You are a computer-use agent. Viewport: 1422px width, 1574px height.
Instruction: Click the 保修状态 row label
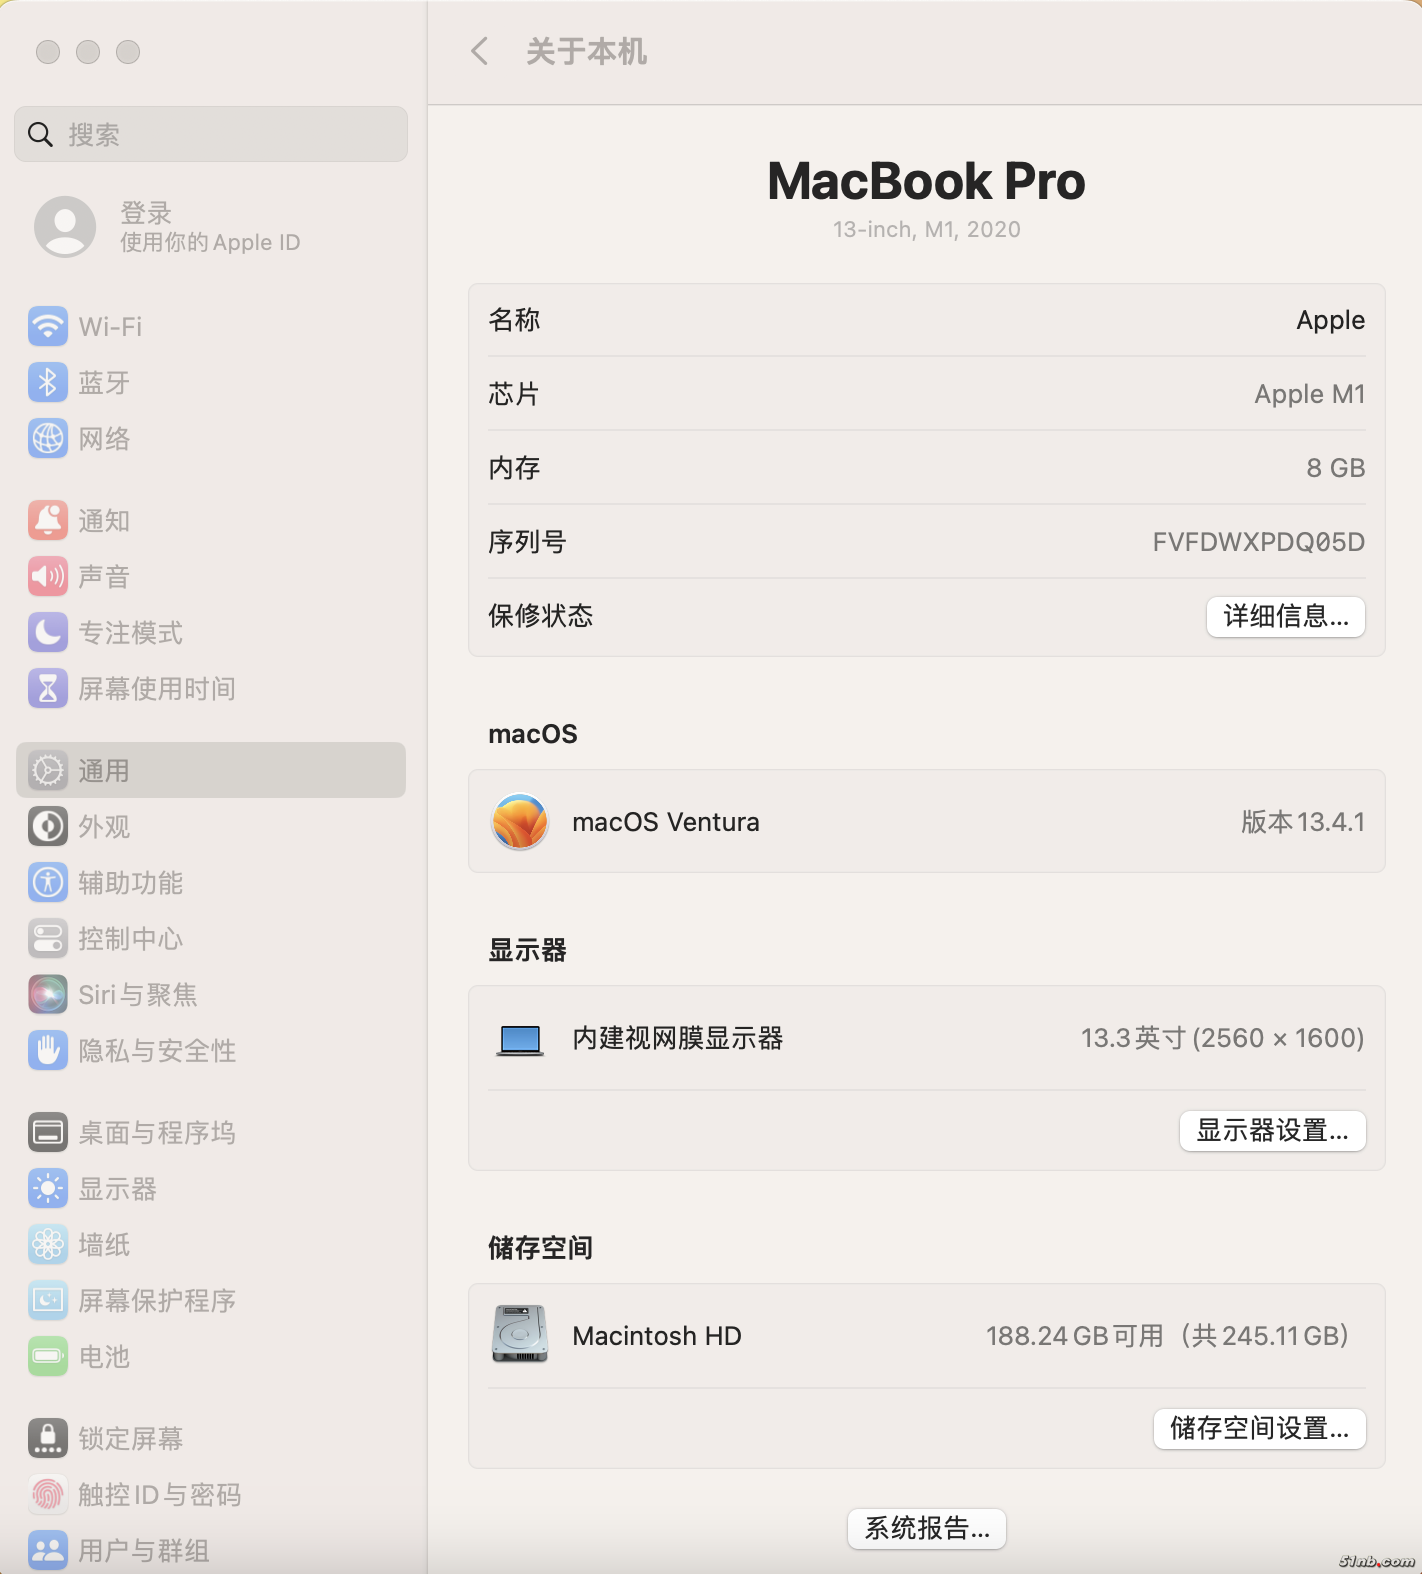pyautogui.click(x=540, y=616)
